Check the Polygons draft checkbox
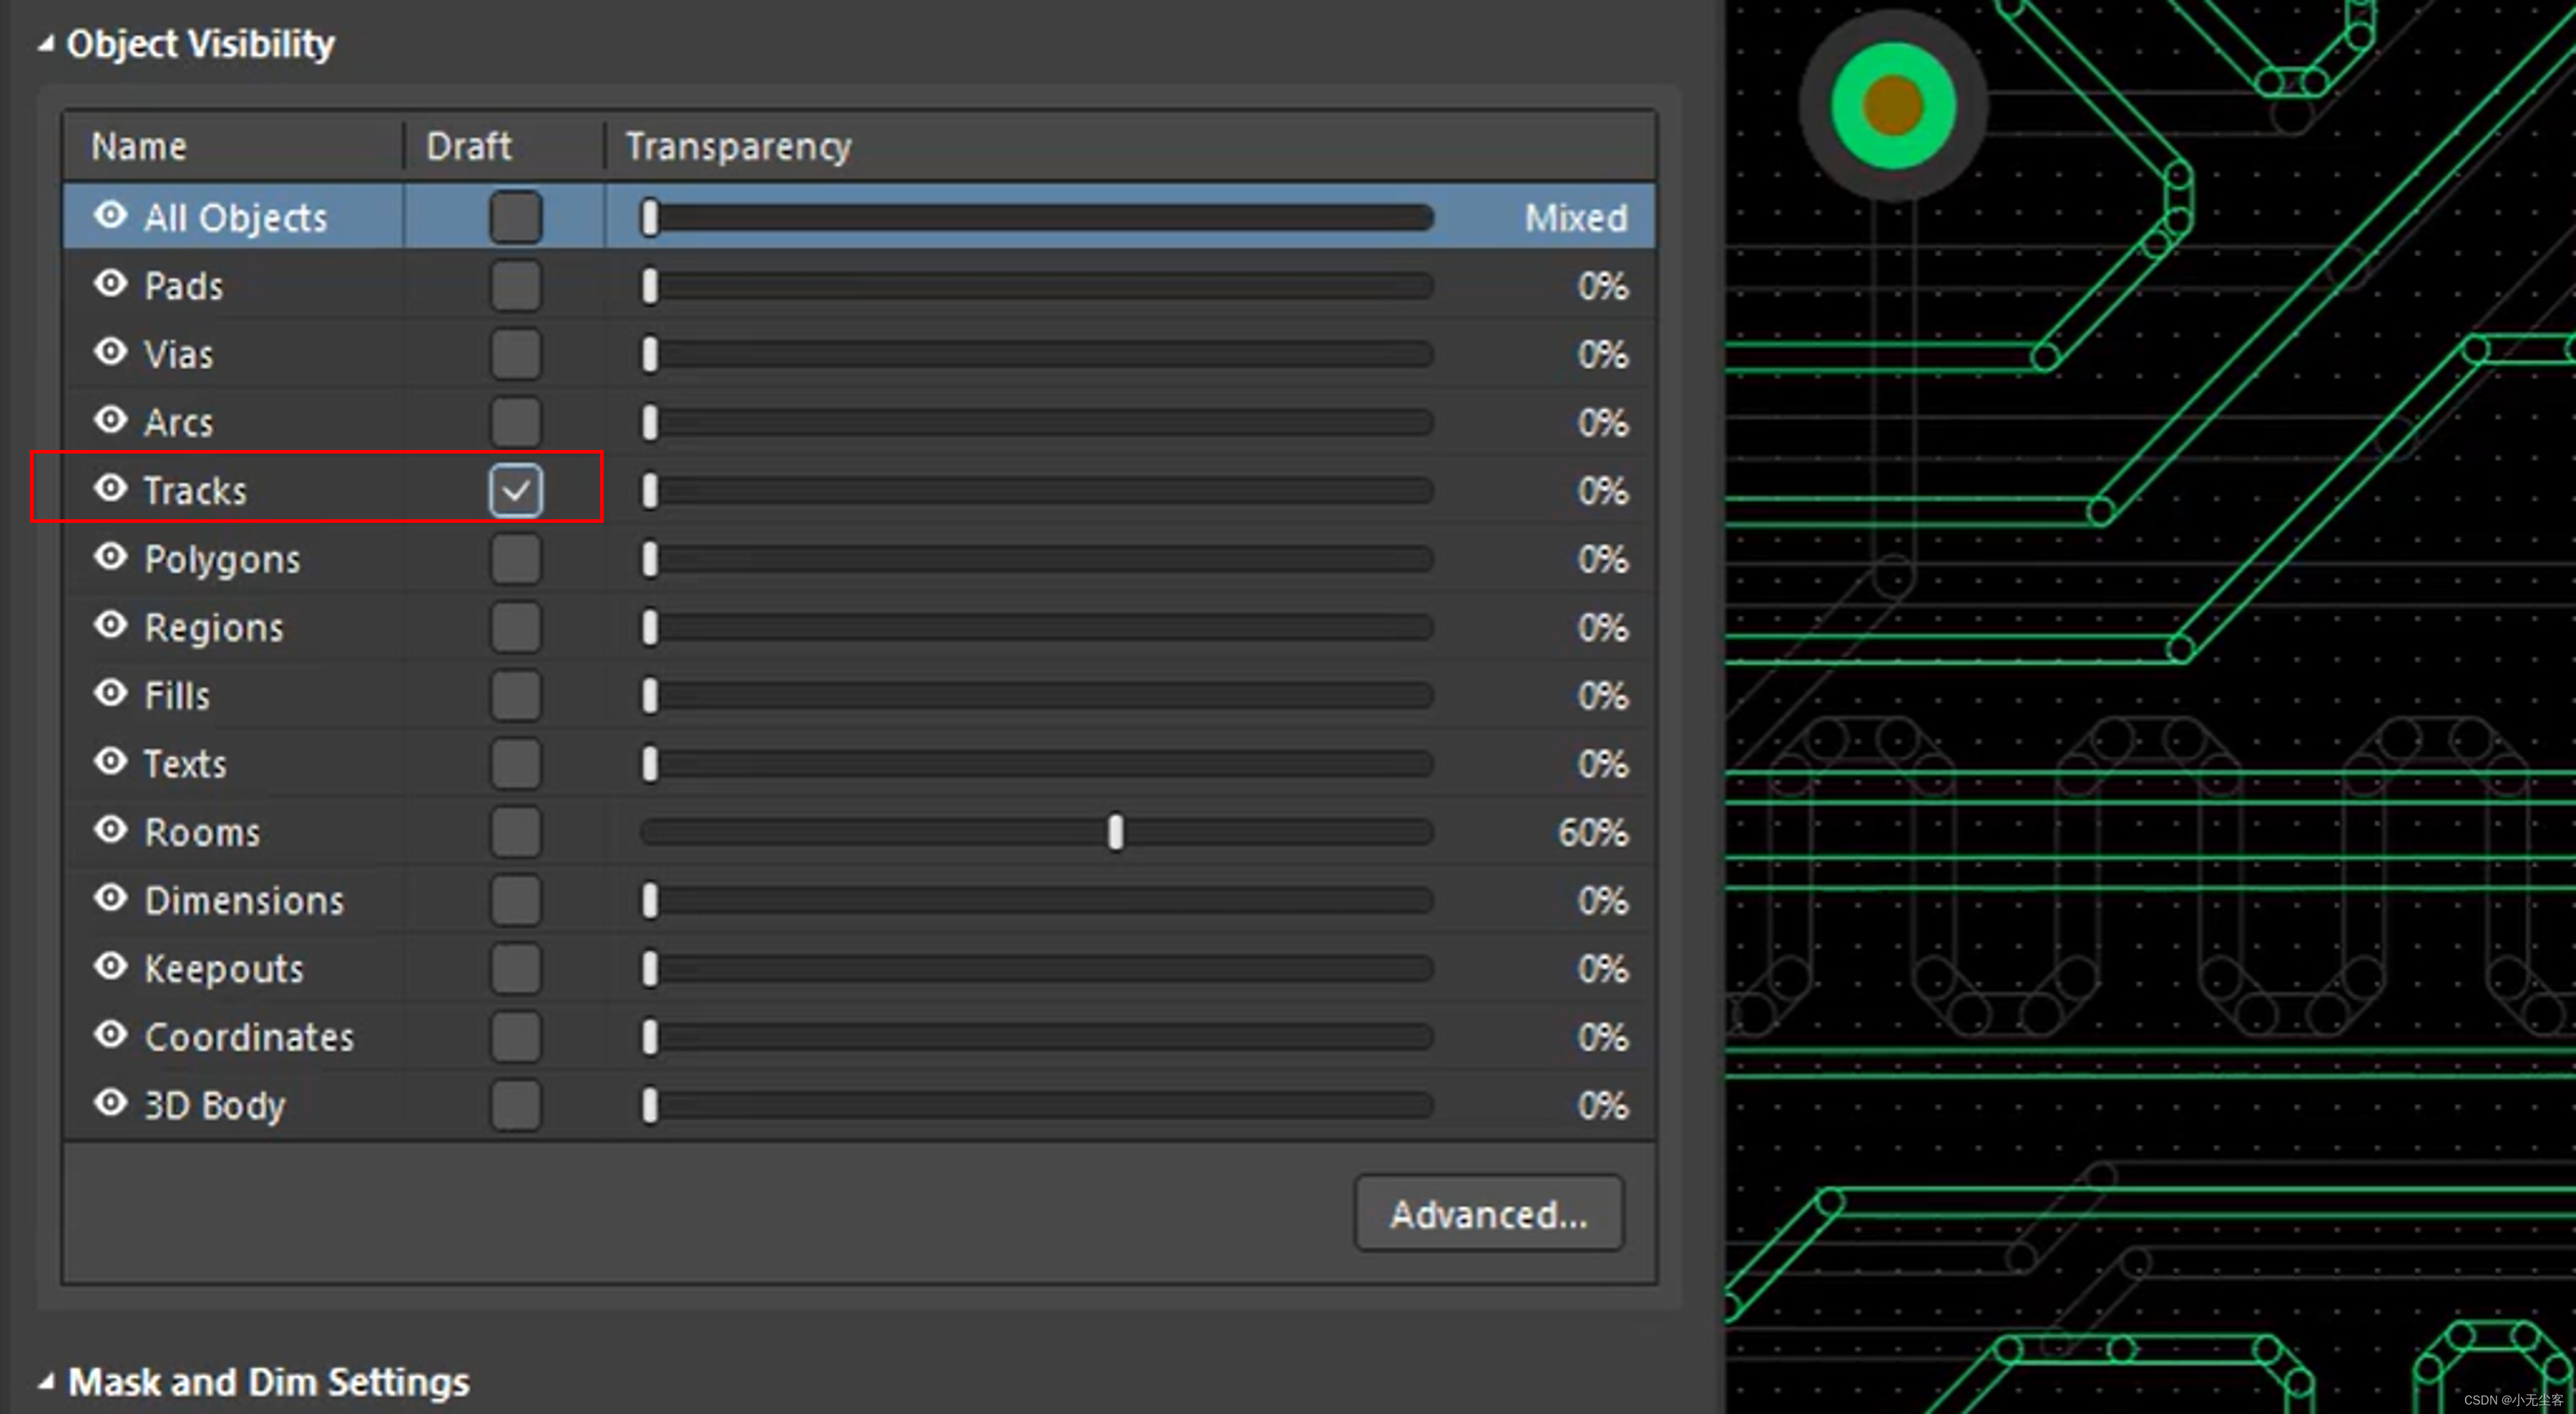Screen dimensions: 2576x1414 [x=516, y=559]
